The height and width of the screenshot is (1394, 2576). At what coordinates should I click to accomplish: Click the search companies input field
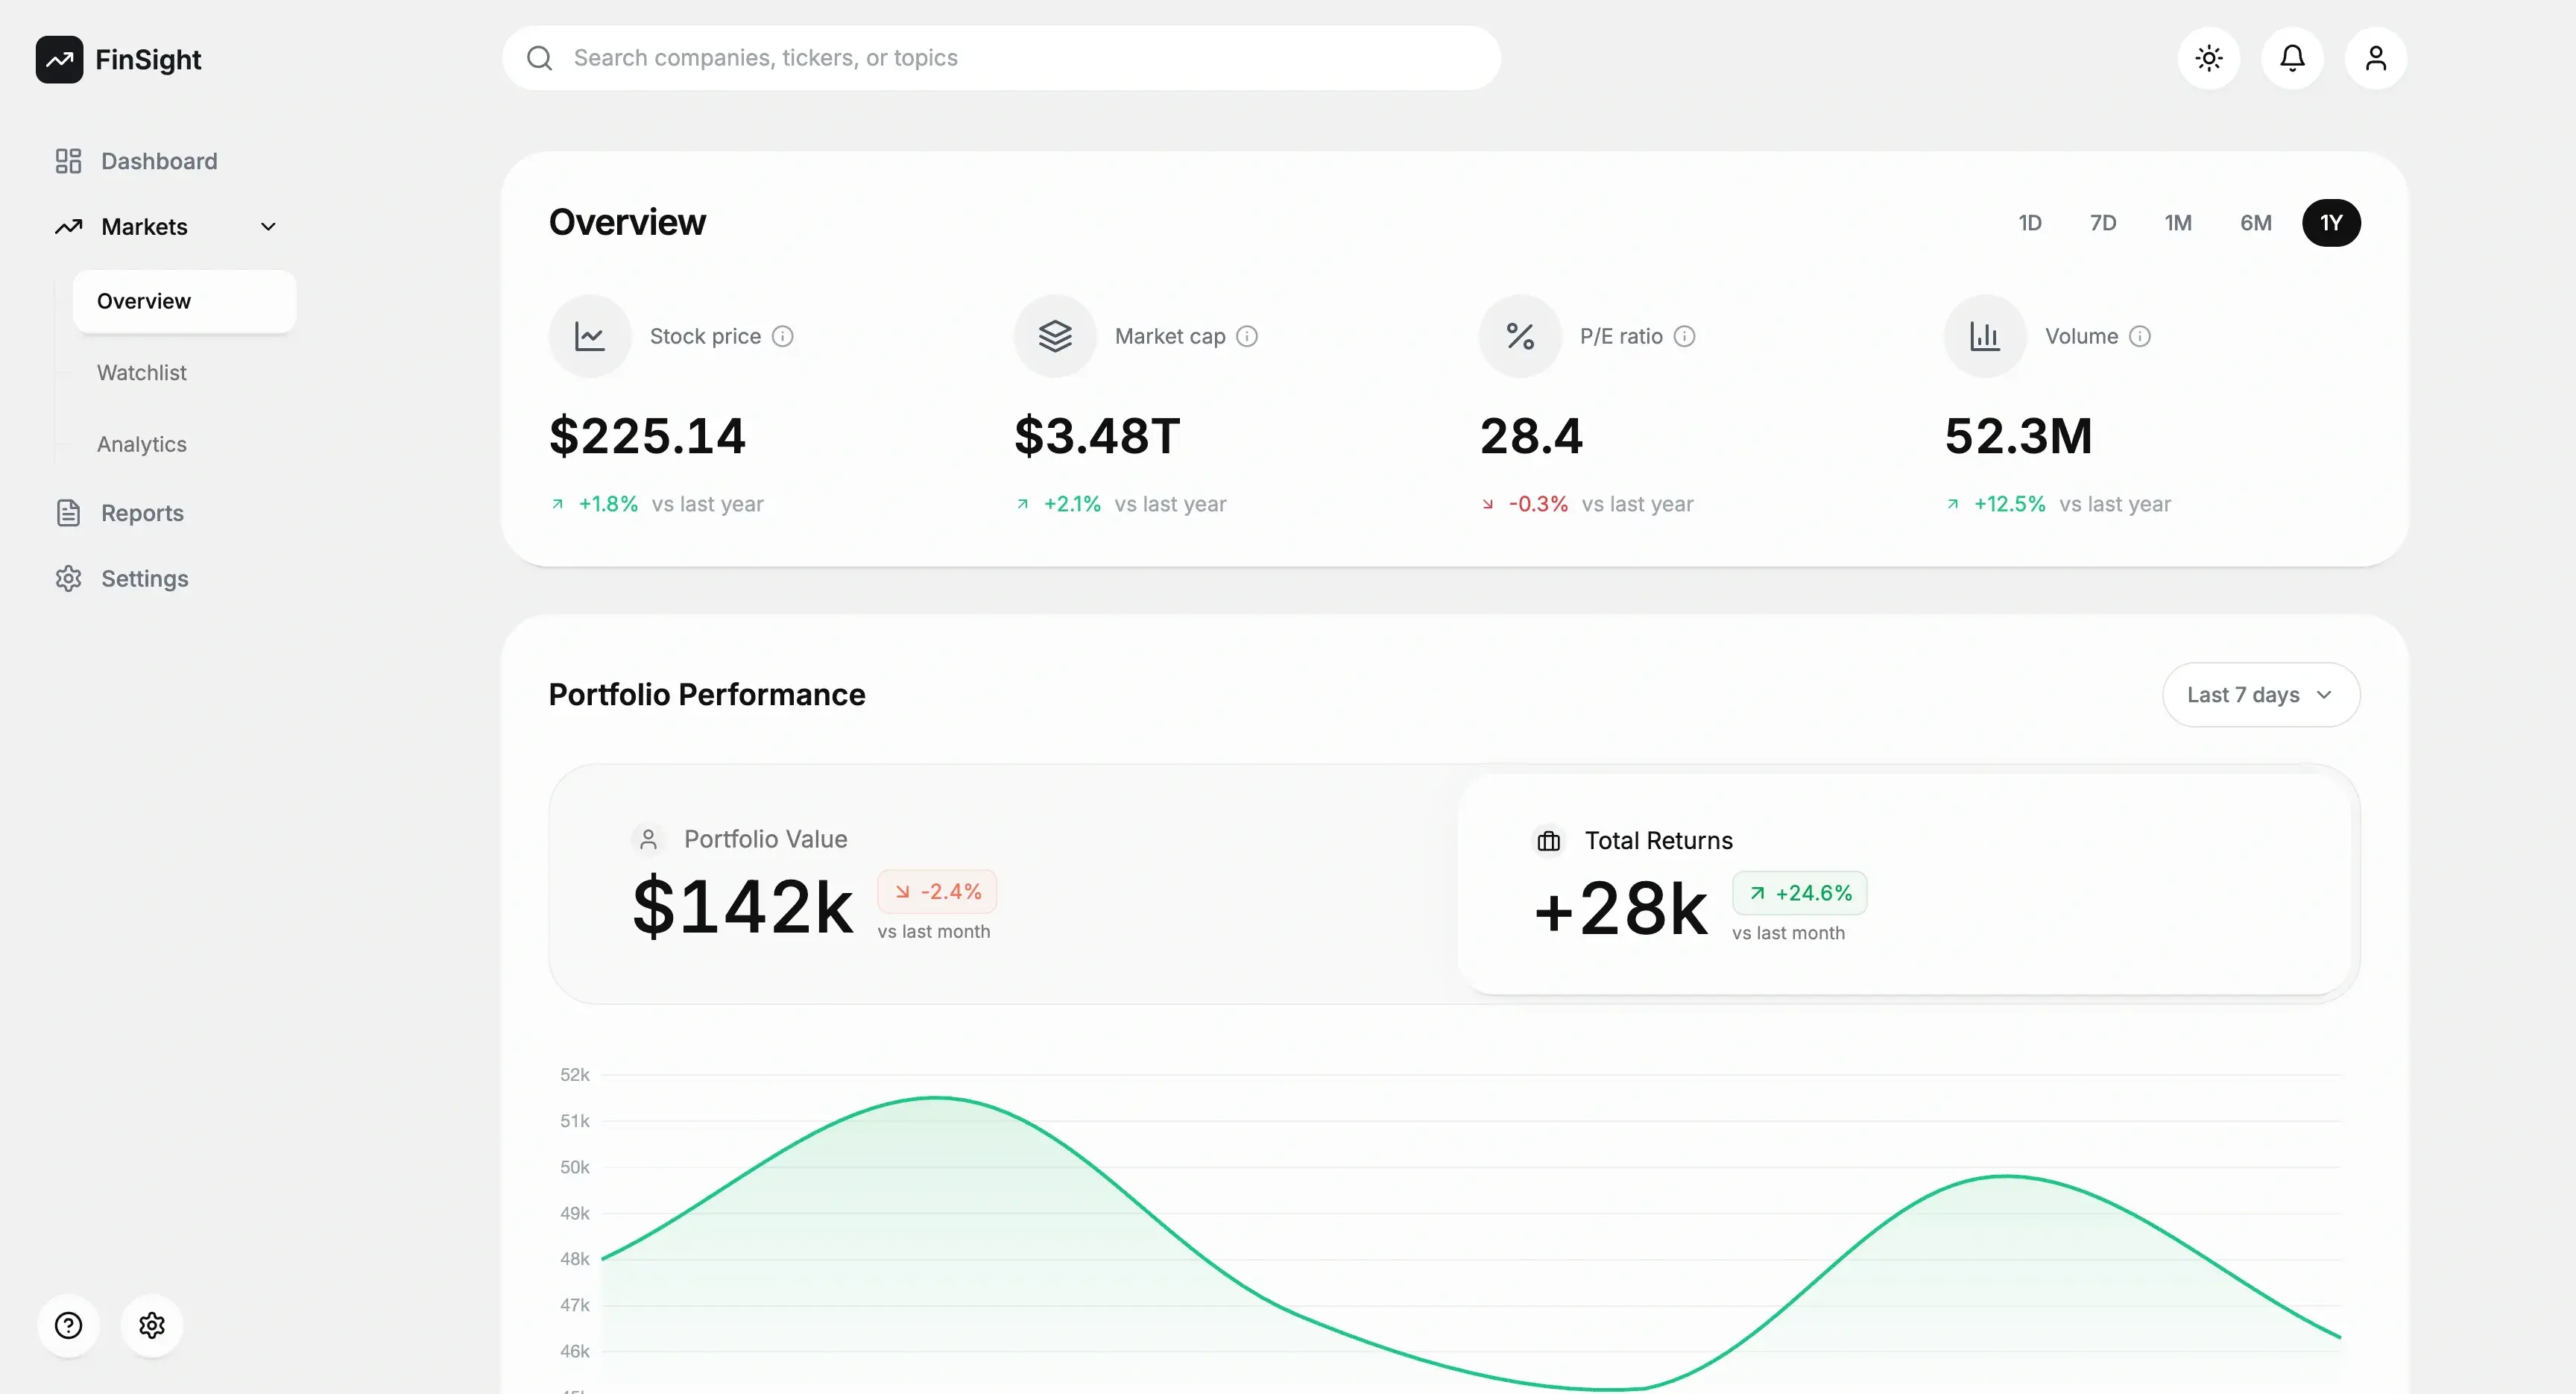pyautogui.click(x=1000, y=57)
